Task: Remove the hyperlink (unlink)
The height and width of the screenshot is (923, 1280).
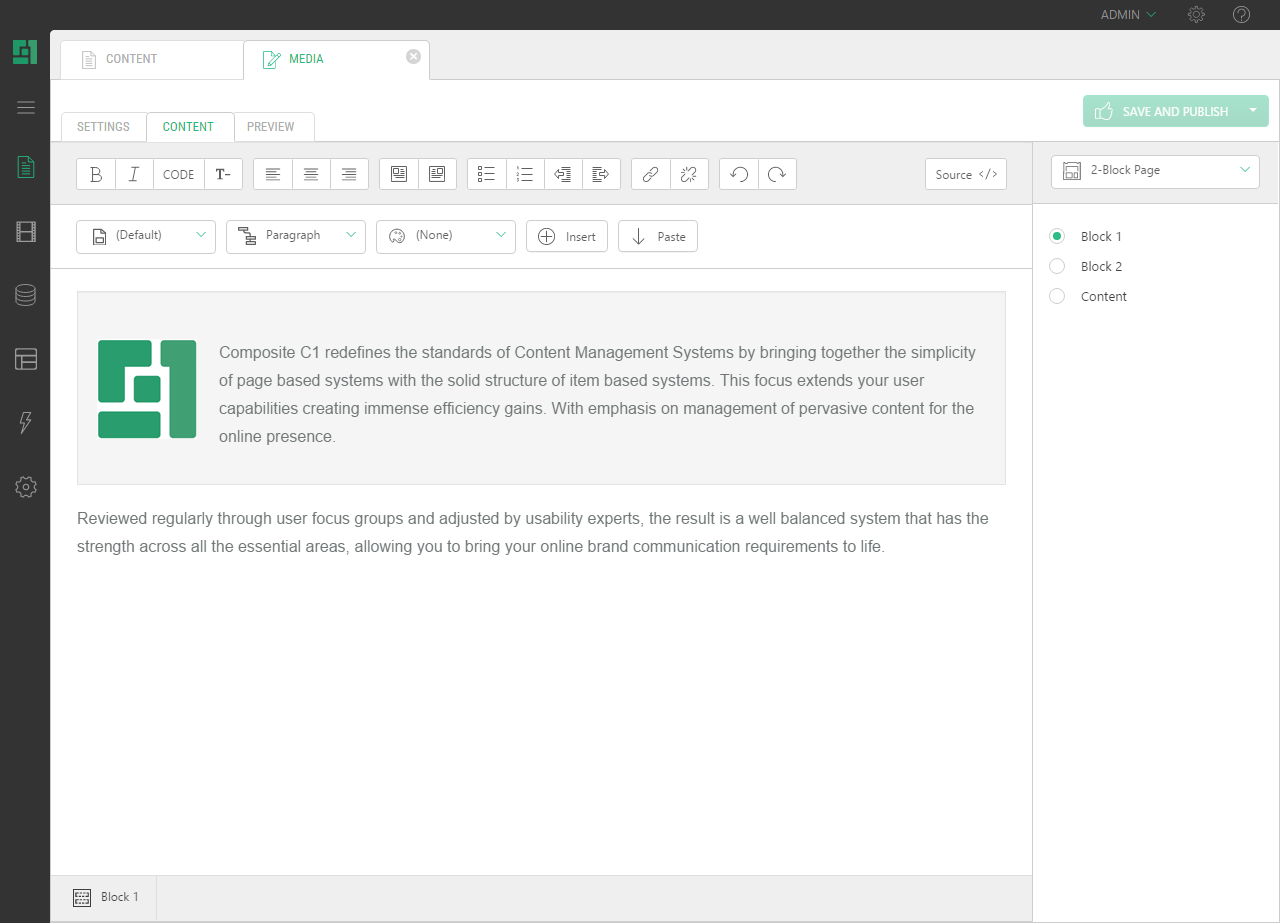Action: pos(689,174)
